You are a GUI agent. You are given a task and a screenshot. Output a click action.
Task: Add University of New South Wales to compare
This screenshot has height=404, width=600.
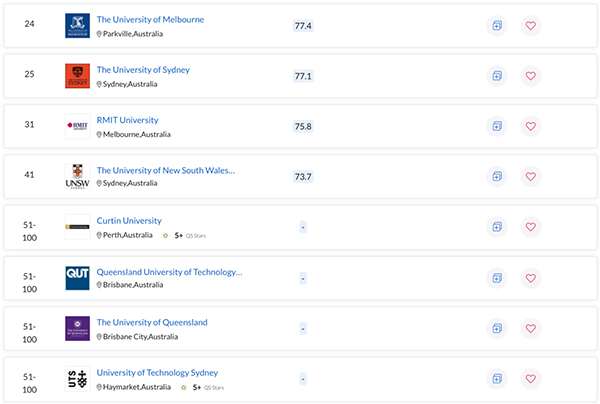point(497,176)
